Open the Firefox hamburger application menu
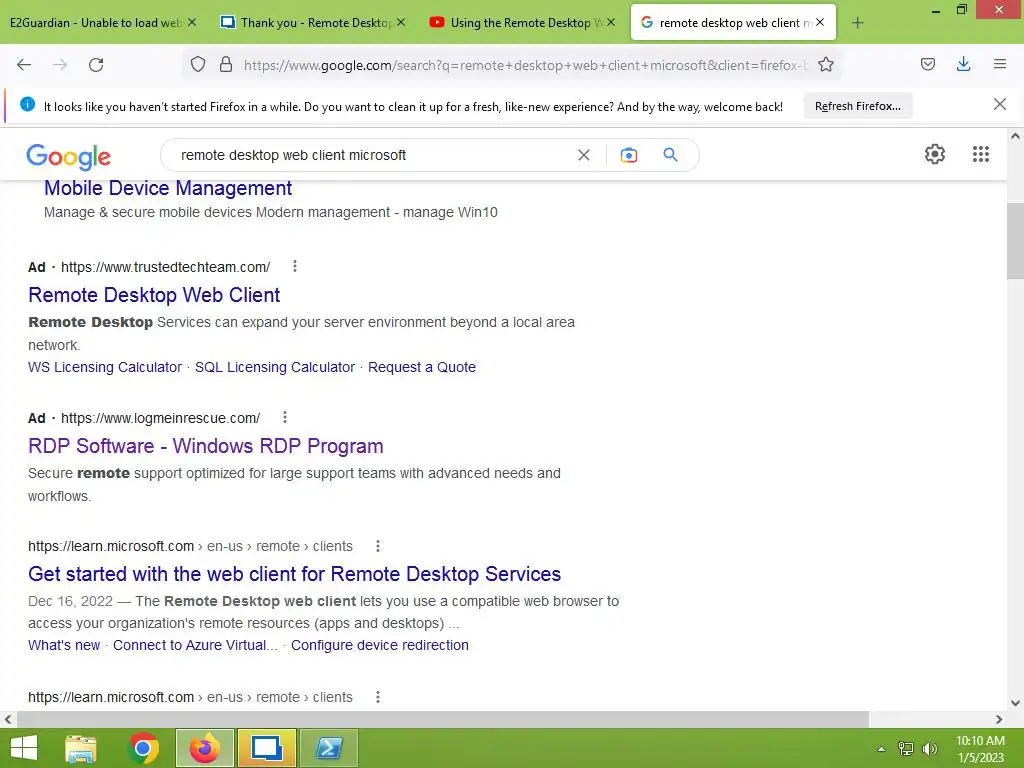The width and height of the screenshot is (1024, 768). pos(999,64)
